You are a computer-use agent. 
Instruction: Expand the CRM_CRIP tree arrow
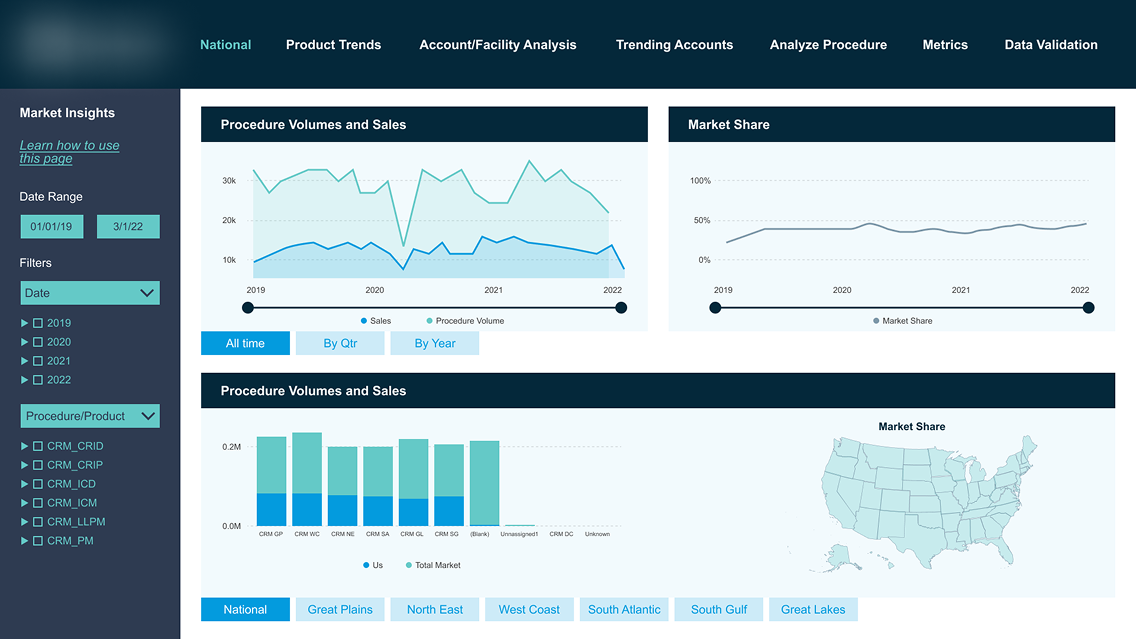pos(25,465)
